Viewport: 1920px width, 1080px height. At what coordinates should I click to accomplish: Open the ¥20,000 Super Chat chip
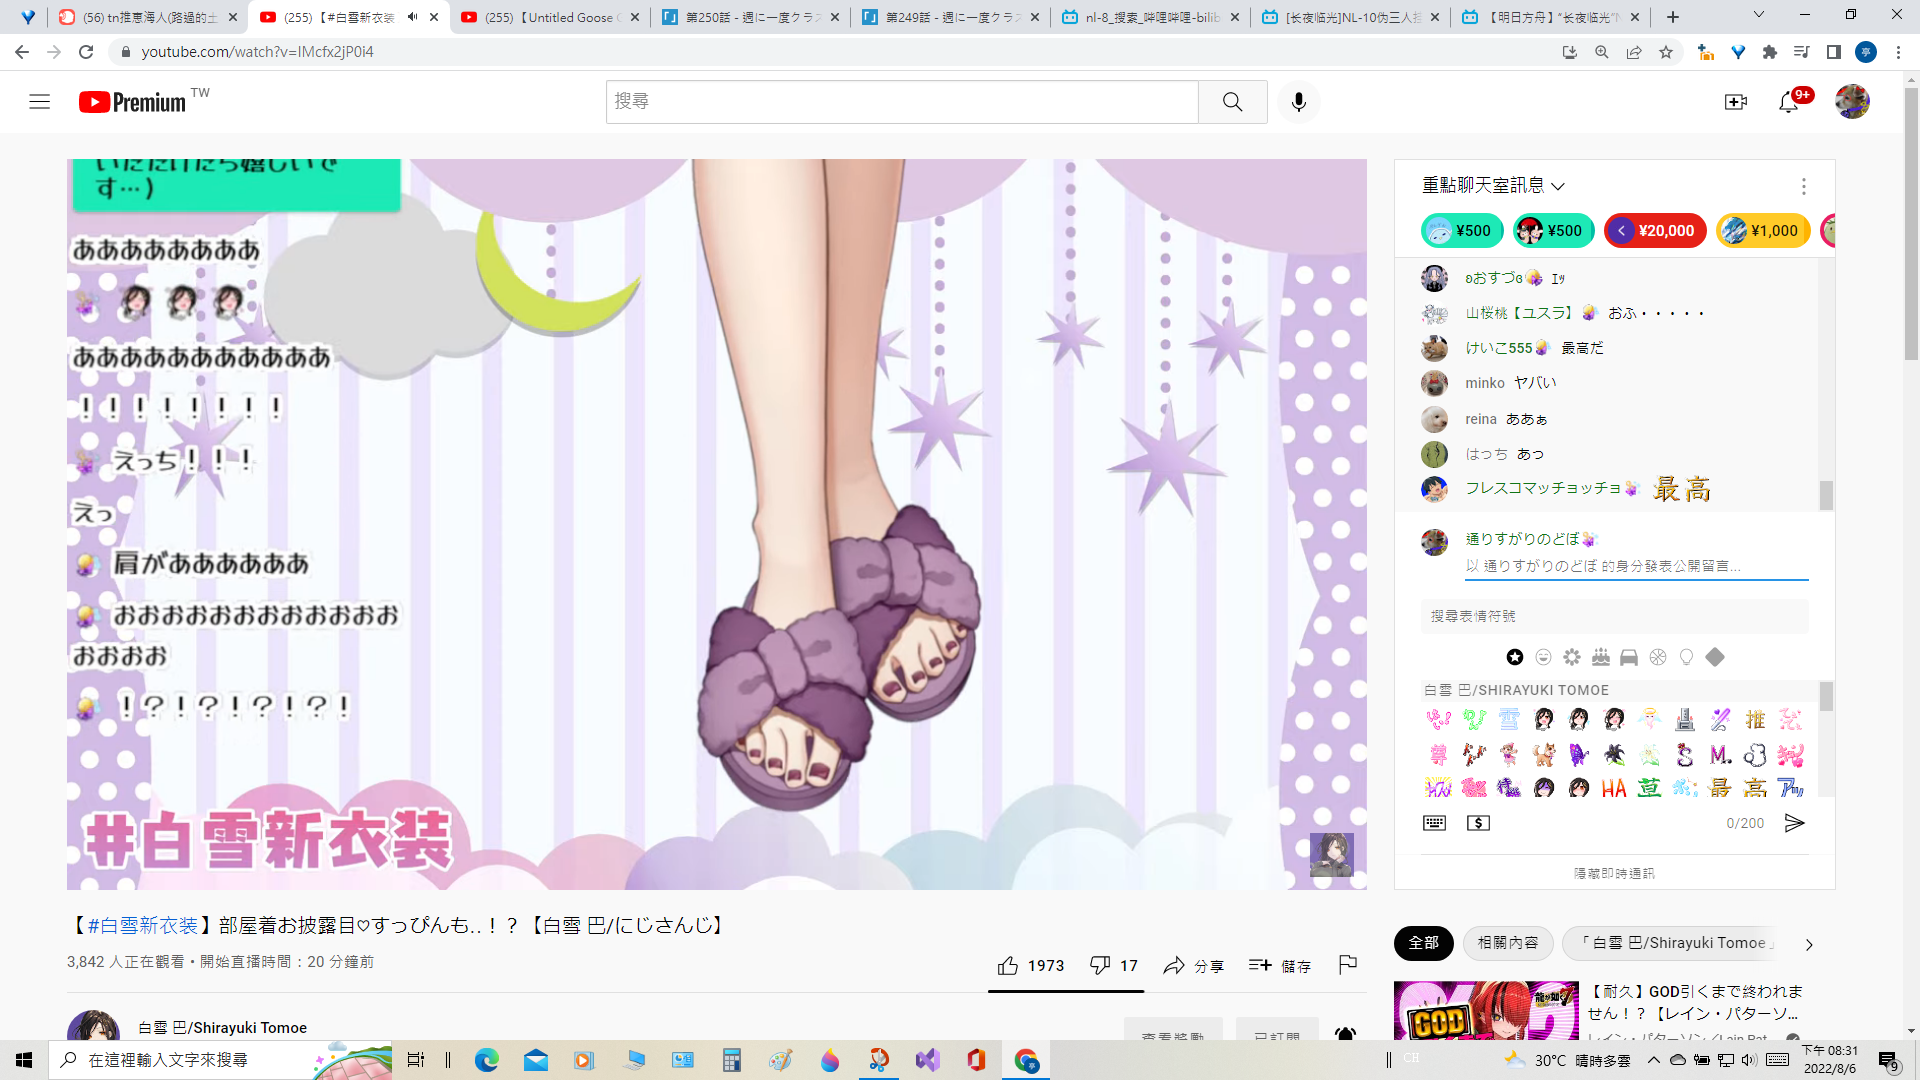pos(1655,231)
